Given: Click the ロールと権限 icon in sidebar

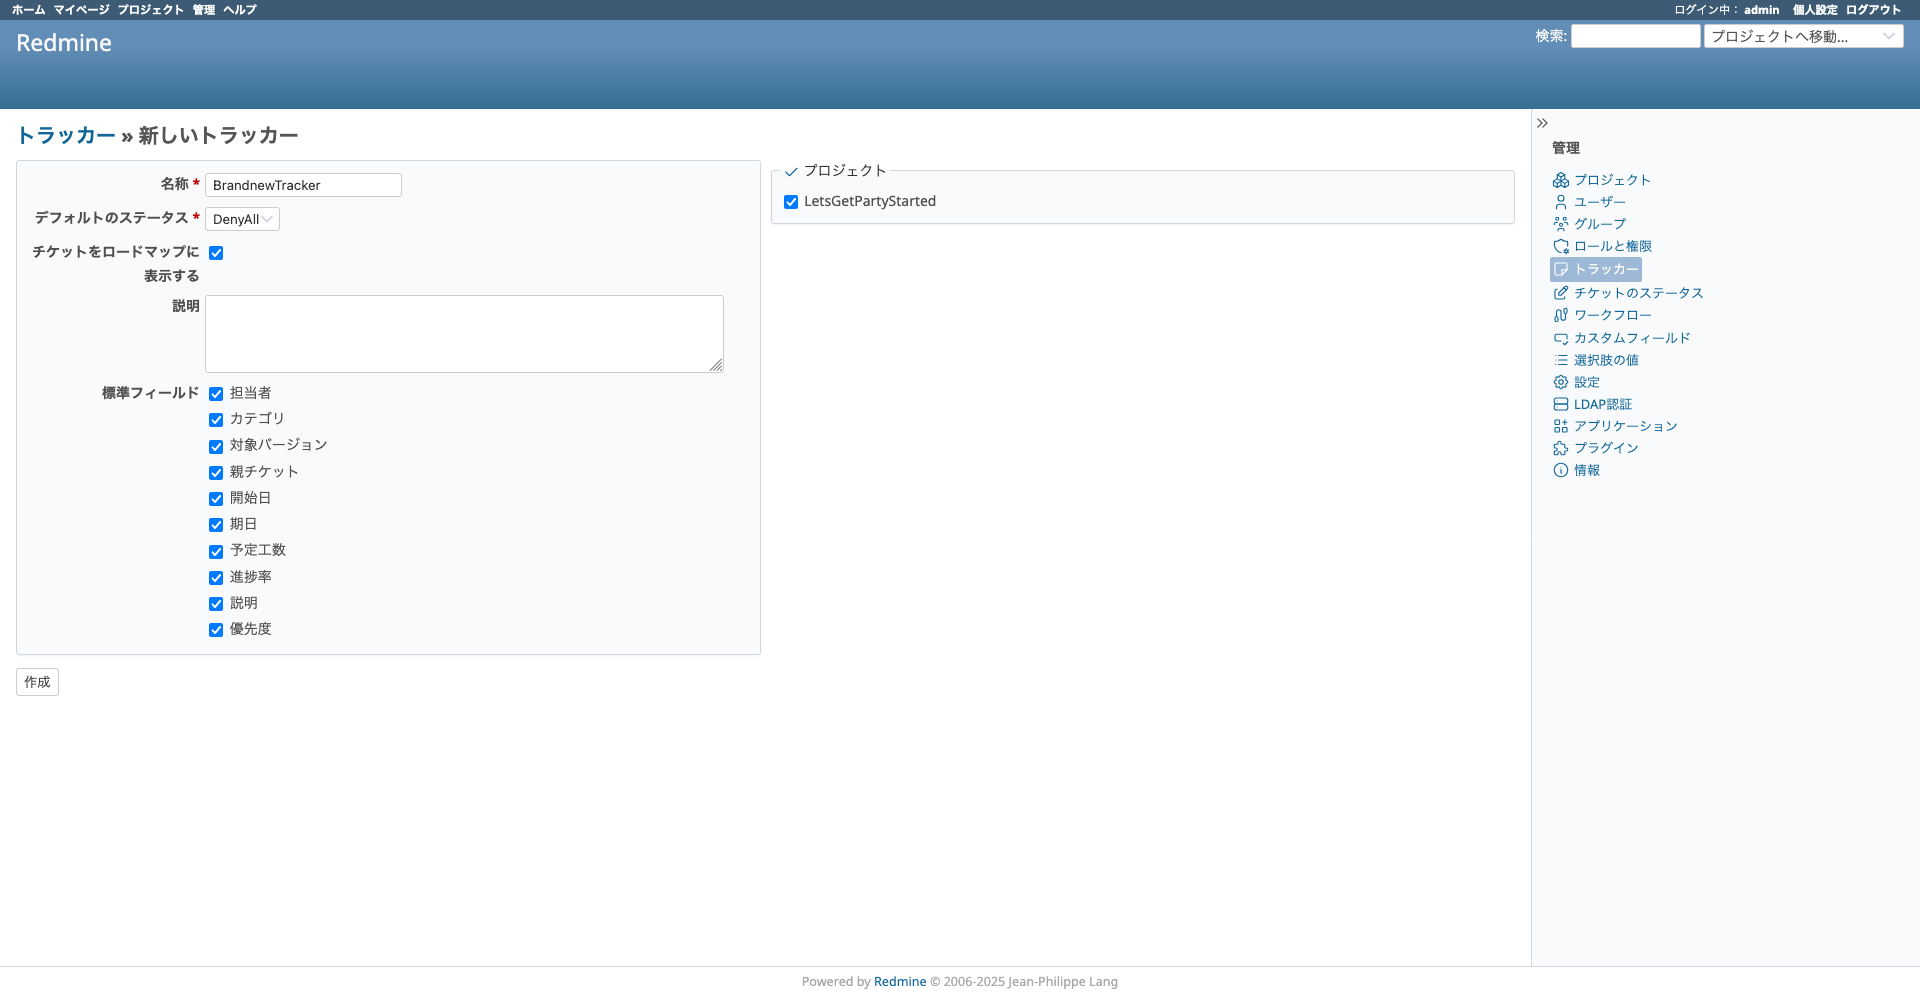Looking at the screenshot, I should coord(1560,246).
